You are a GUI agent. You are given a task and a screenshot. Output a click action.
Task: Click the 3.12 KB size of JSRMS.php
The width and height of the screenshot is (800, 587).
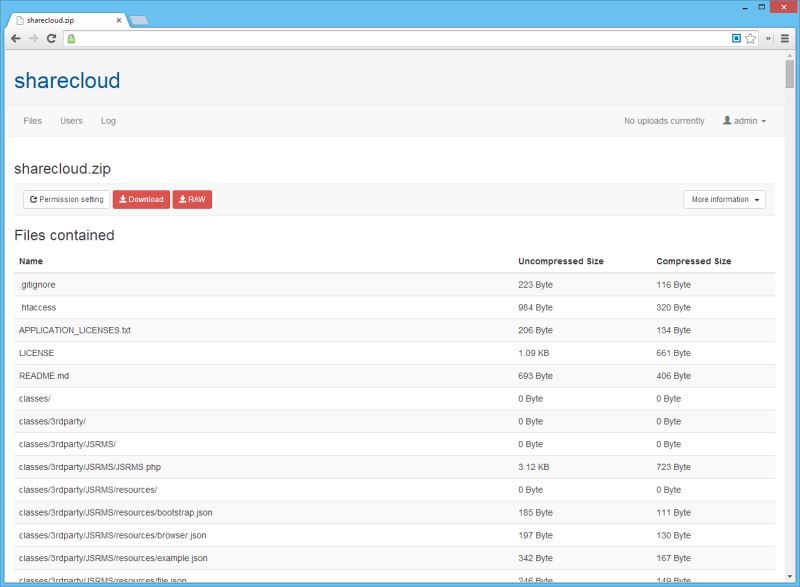[534, 467]
